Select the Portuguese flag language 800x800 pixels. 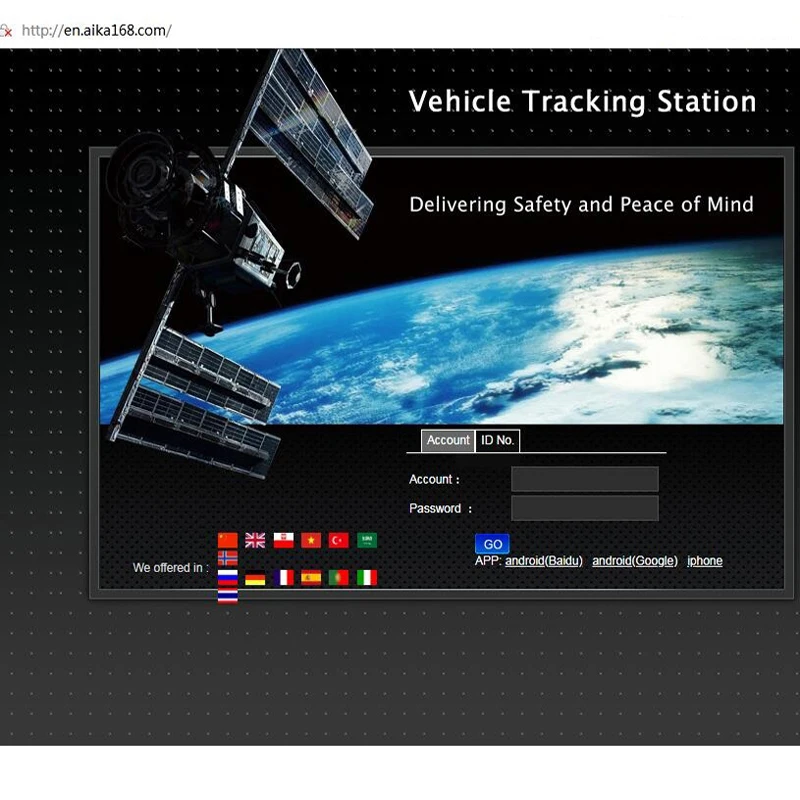tap(339, 577)
